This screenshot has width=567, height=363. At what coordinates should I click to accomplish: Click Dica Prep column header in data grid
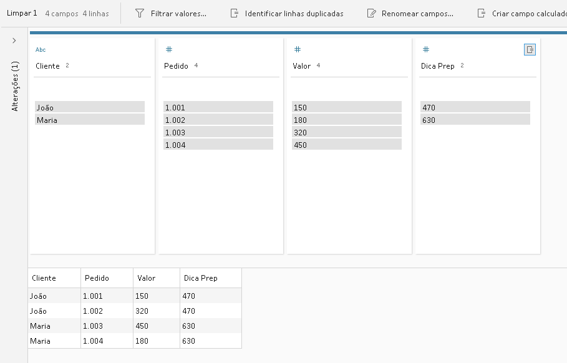[211, 278]
